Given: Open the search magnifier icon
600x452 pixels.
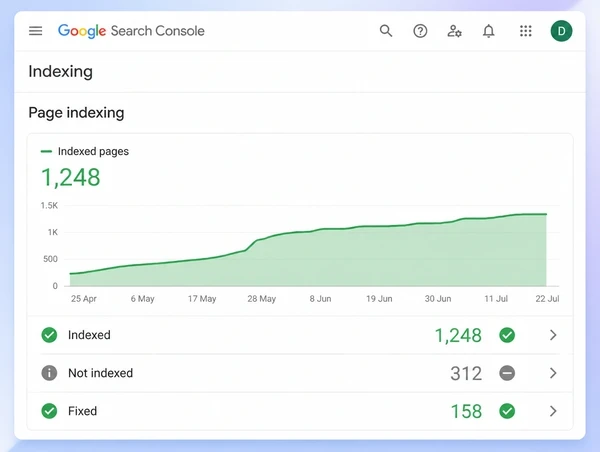Looking at the screenshot, I should pos(386,31).
